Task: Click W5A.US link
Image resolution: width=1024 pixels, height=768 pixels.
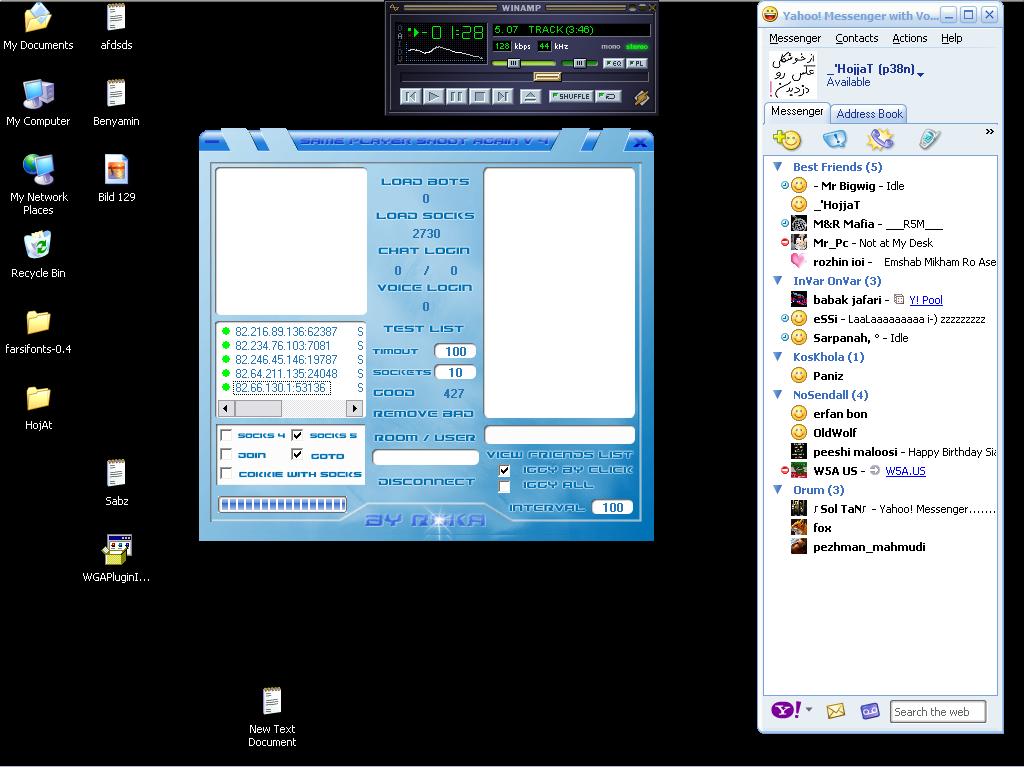Action: click(905, 471)
